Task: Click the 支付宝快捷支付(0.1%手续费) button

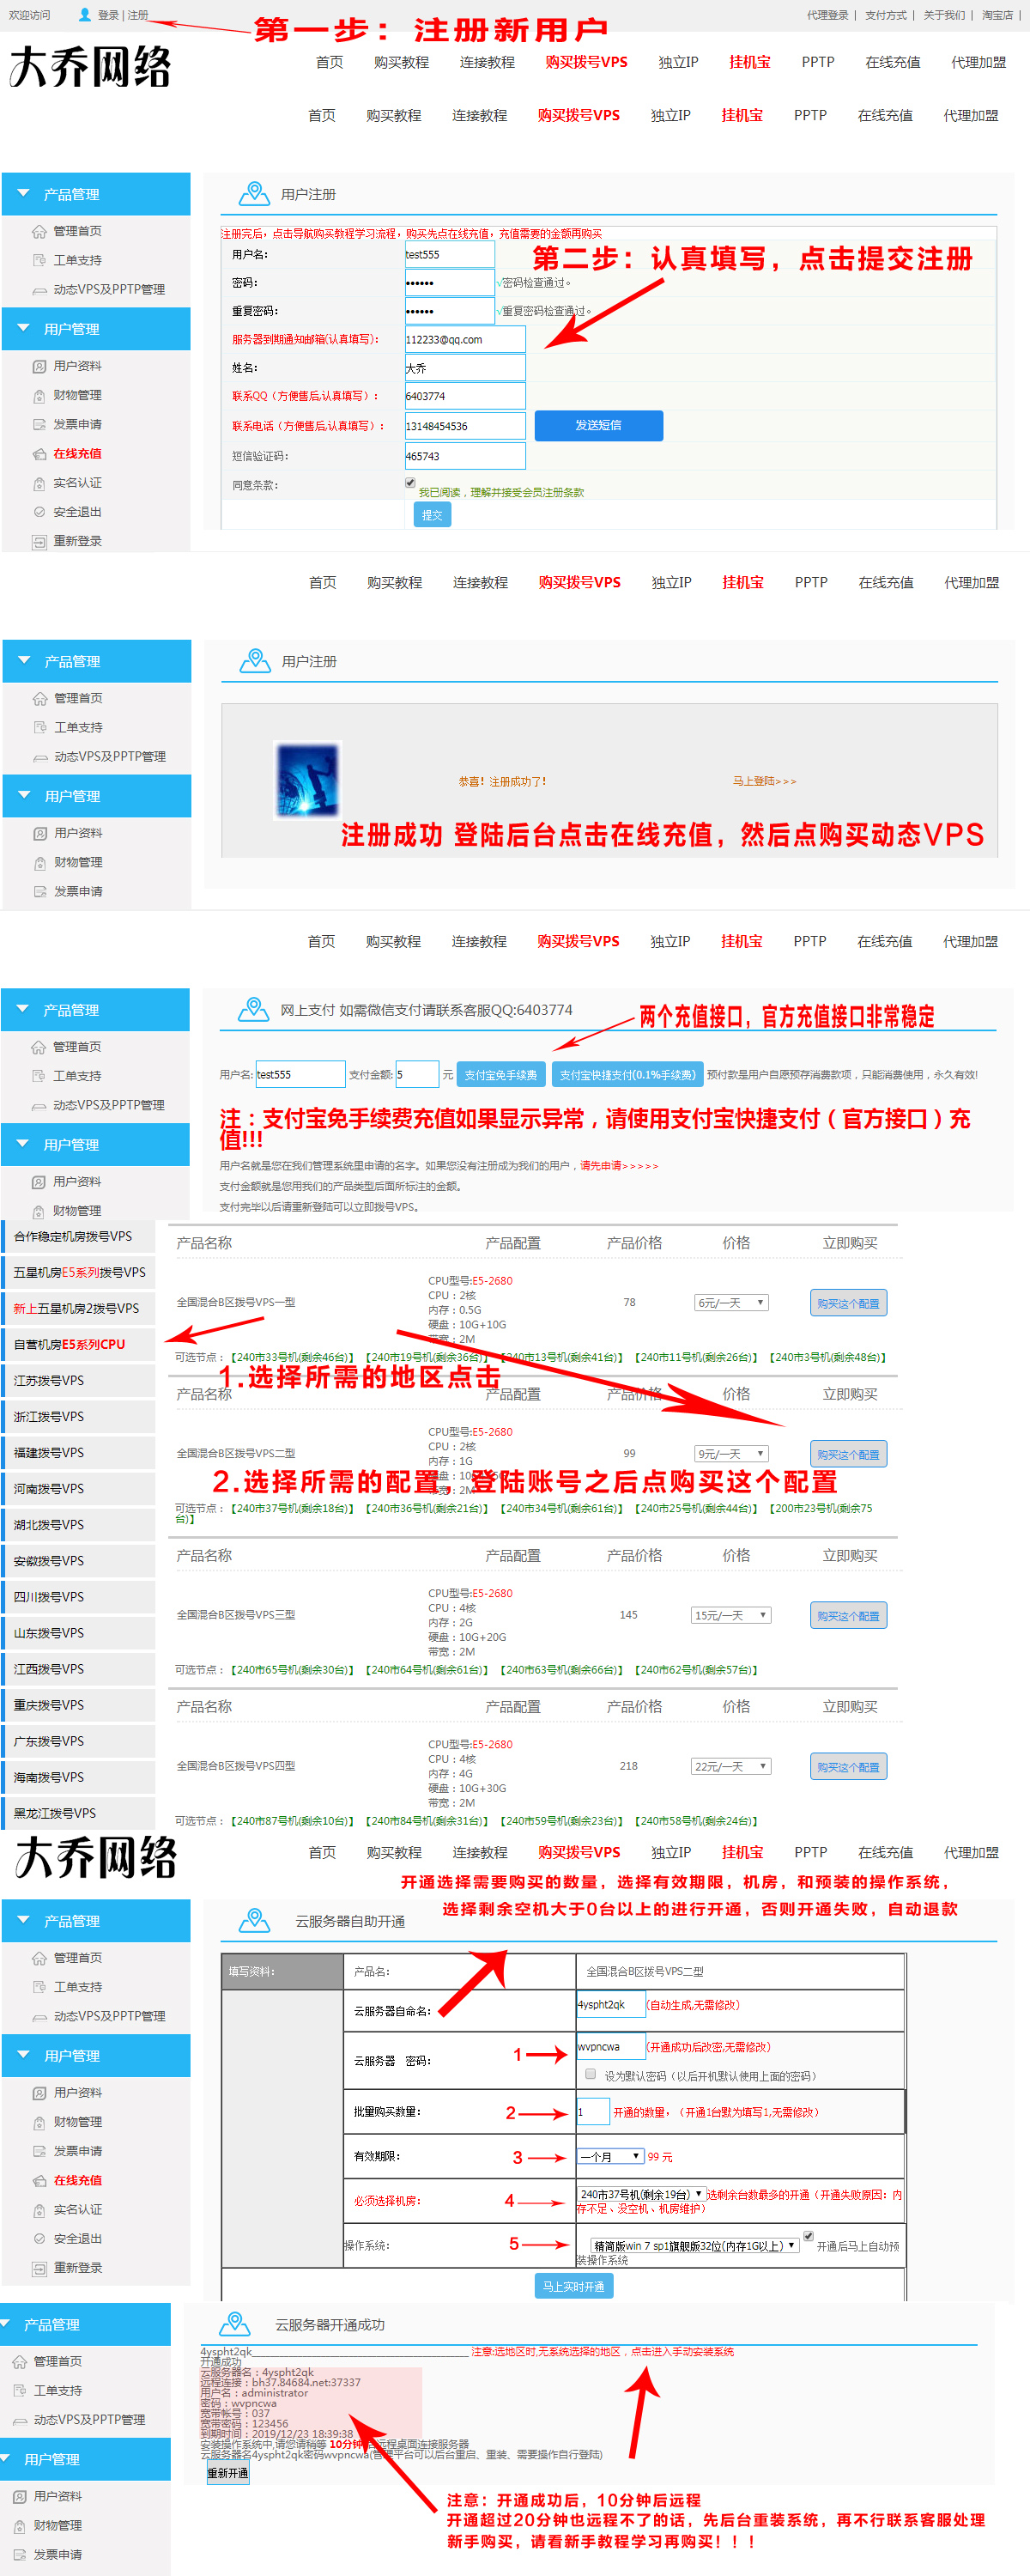Action: pyautogui.click(x=627, y=1075)
